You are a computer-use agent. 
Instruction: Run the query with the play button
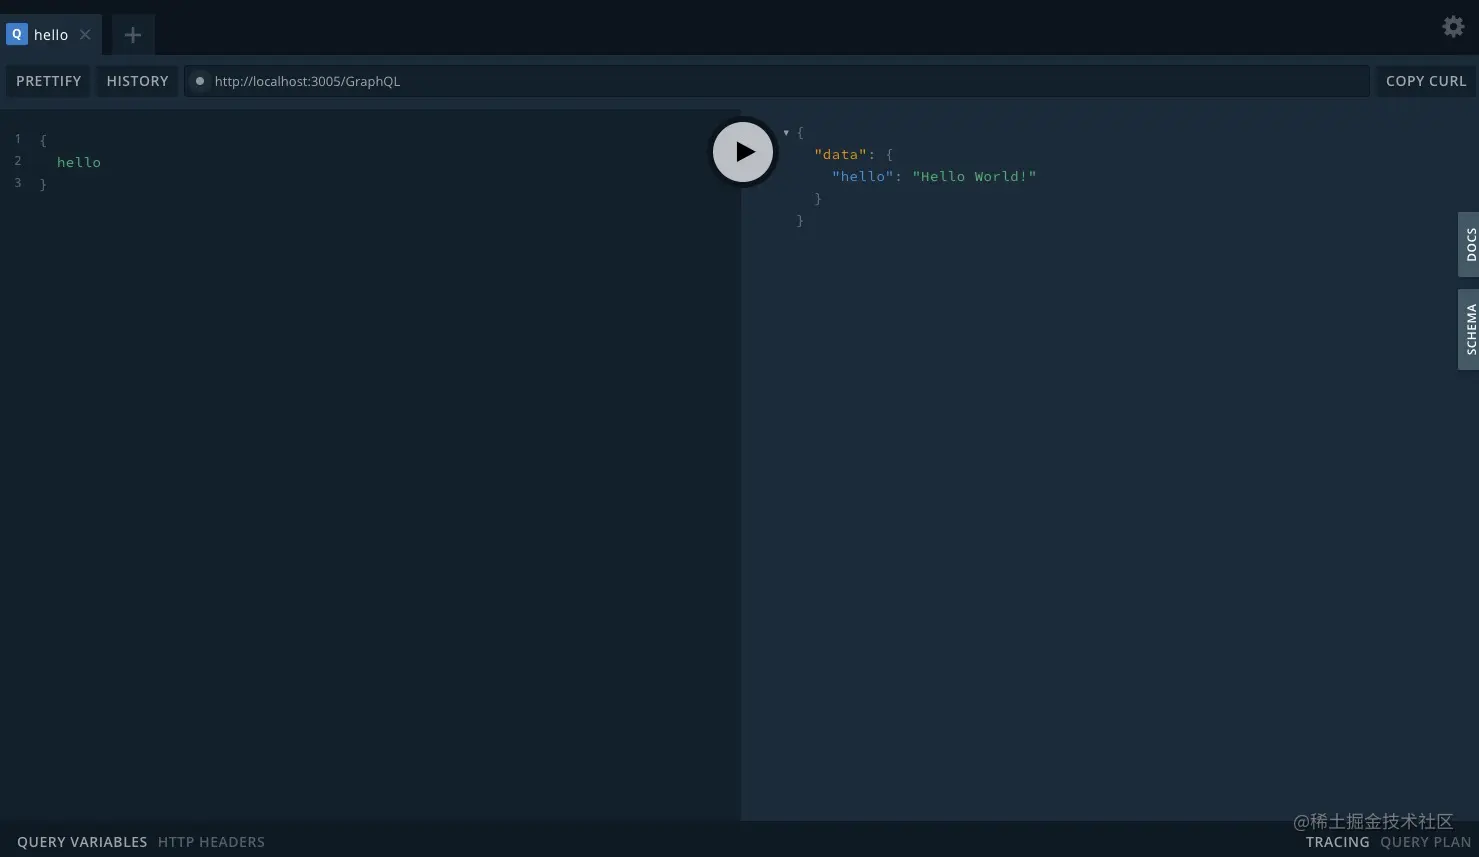[x=743, y=152]
